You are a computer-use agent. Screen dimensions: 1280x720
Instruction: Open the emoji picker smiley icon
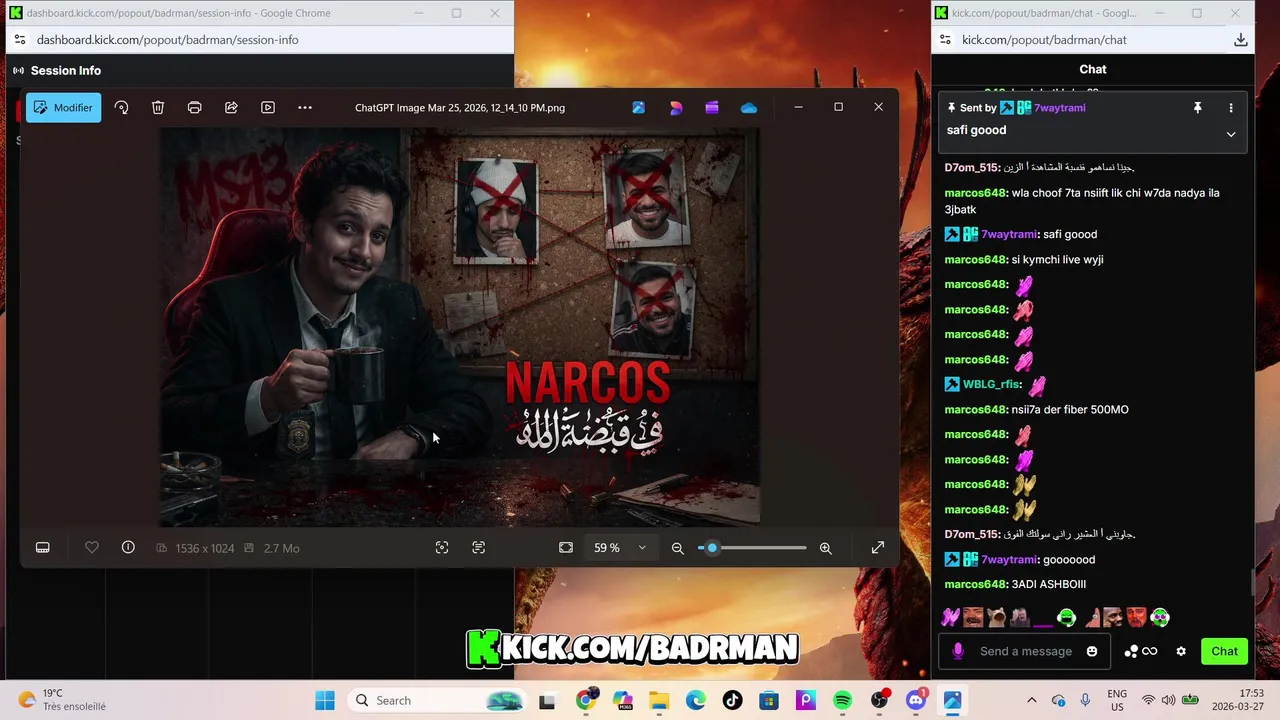(x=1092, y=651)
